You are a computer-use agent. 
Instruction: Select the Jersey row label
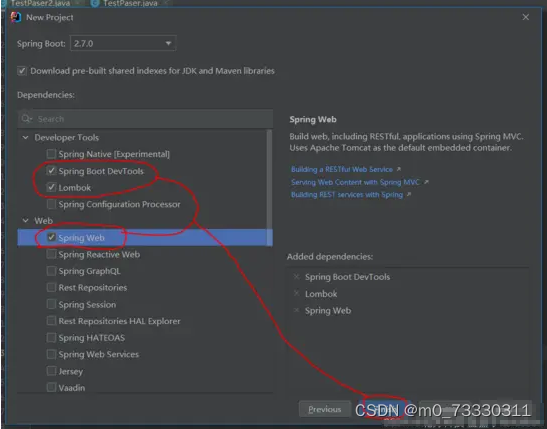click(70, 371)
